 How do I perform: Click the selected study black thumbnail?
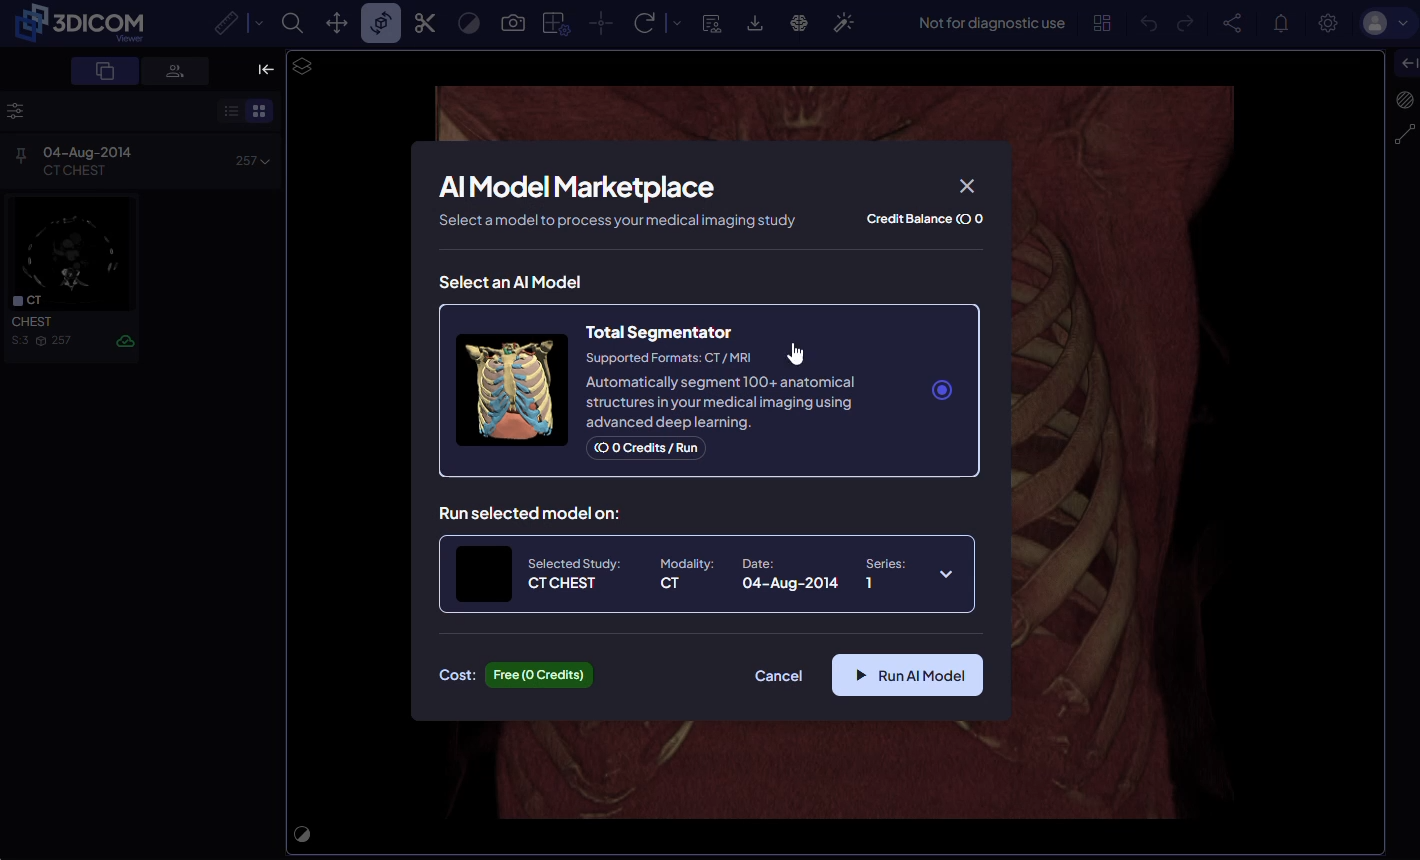pyautogui.click(x=484, y=574)
